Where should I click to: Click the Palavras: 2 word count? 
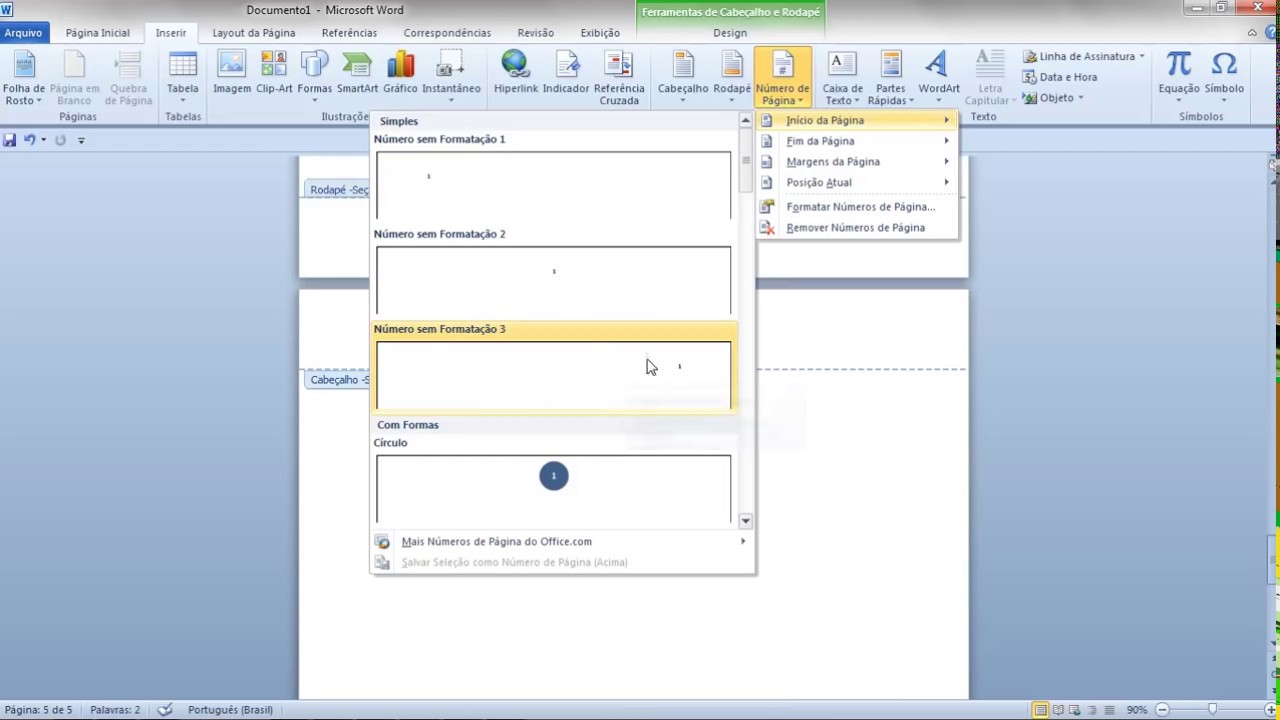click(x=115, y=710)
